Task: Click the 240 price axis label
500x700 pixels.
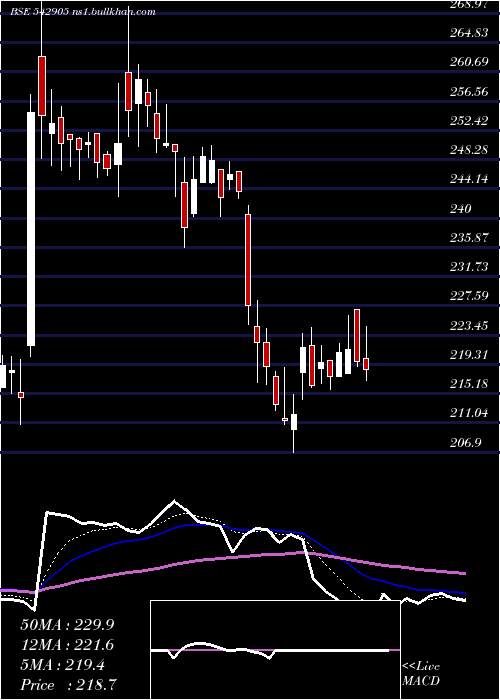Action: point(460,208)
